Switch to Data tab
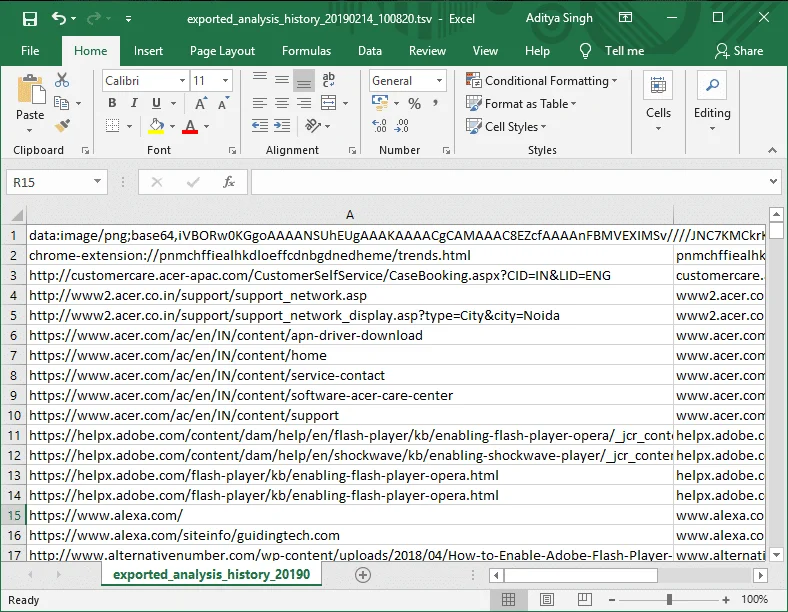The image size is (788, 612). tap(370, 51)
